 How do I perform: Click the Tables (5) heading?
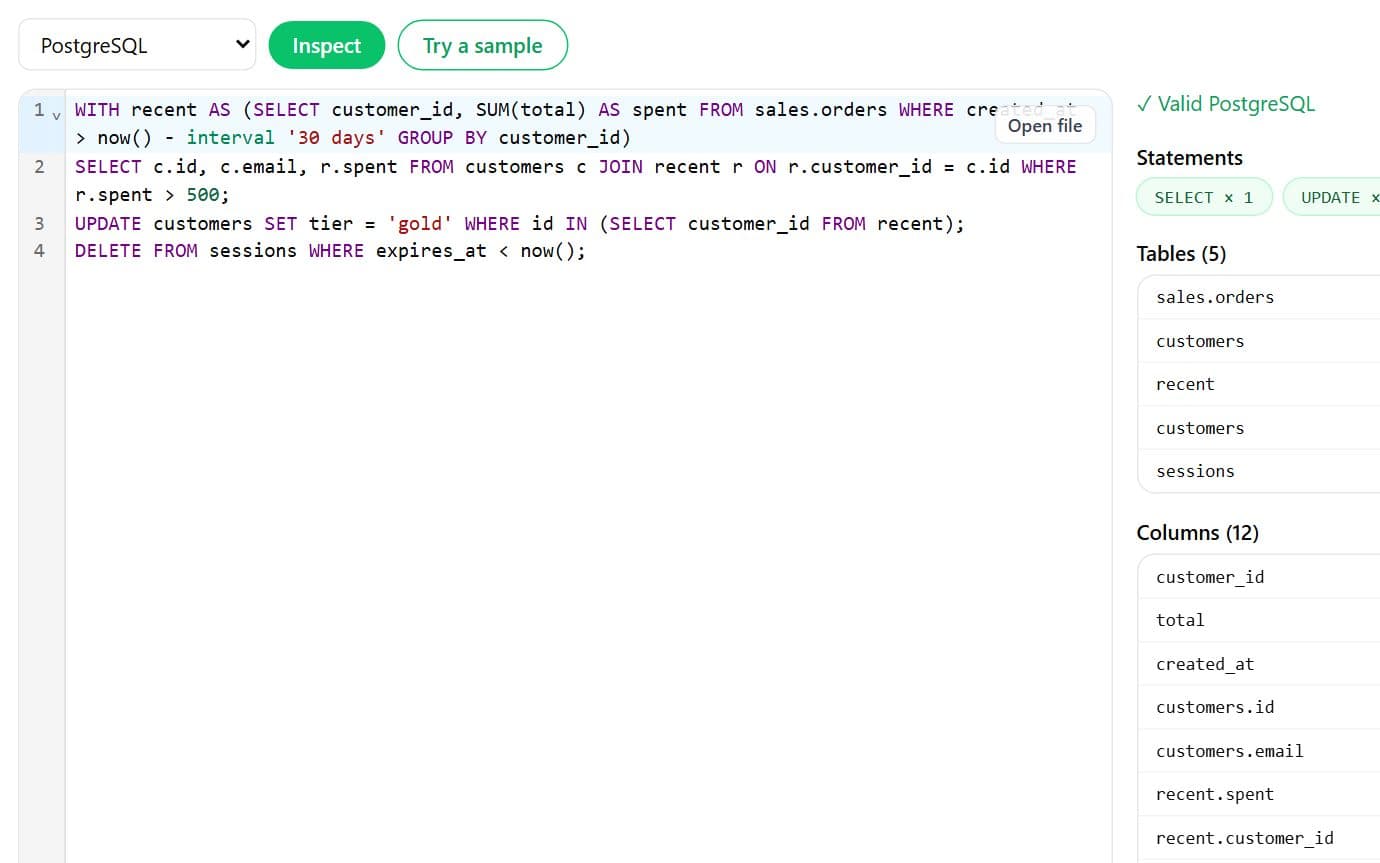tap(1181, 254)
